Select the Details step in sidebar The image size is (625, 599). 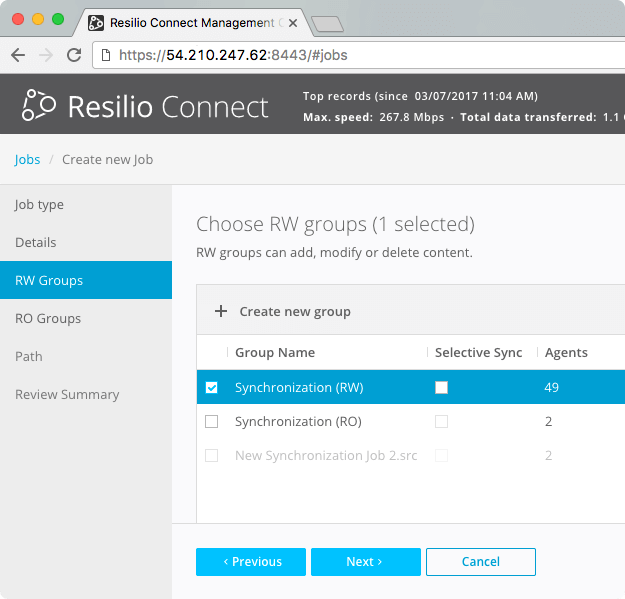[x=86, y=242]
